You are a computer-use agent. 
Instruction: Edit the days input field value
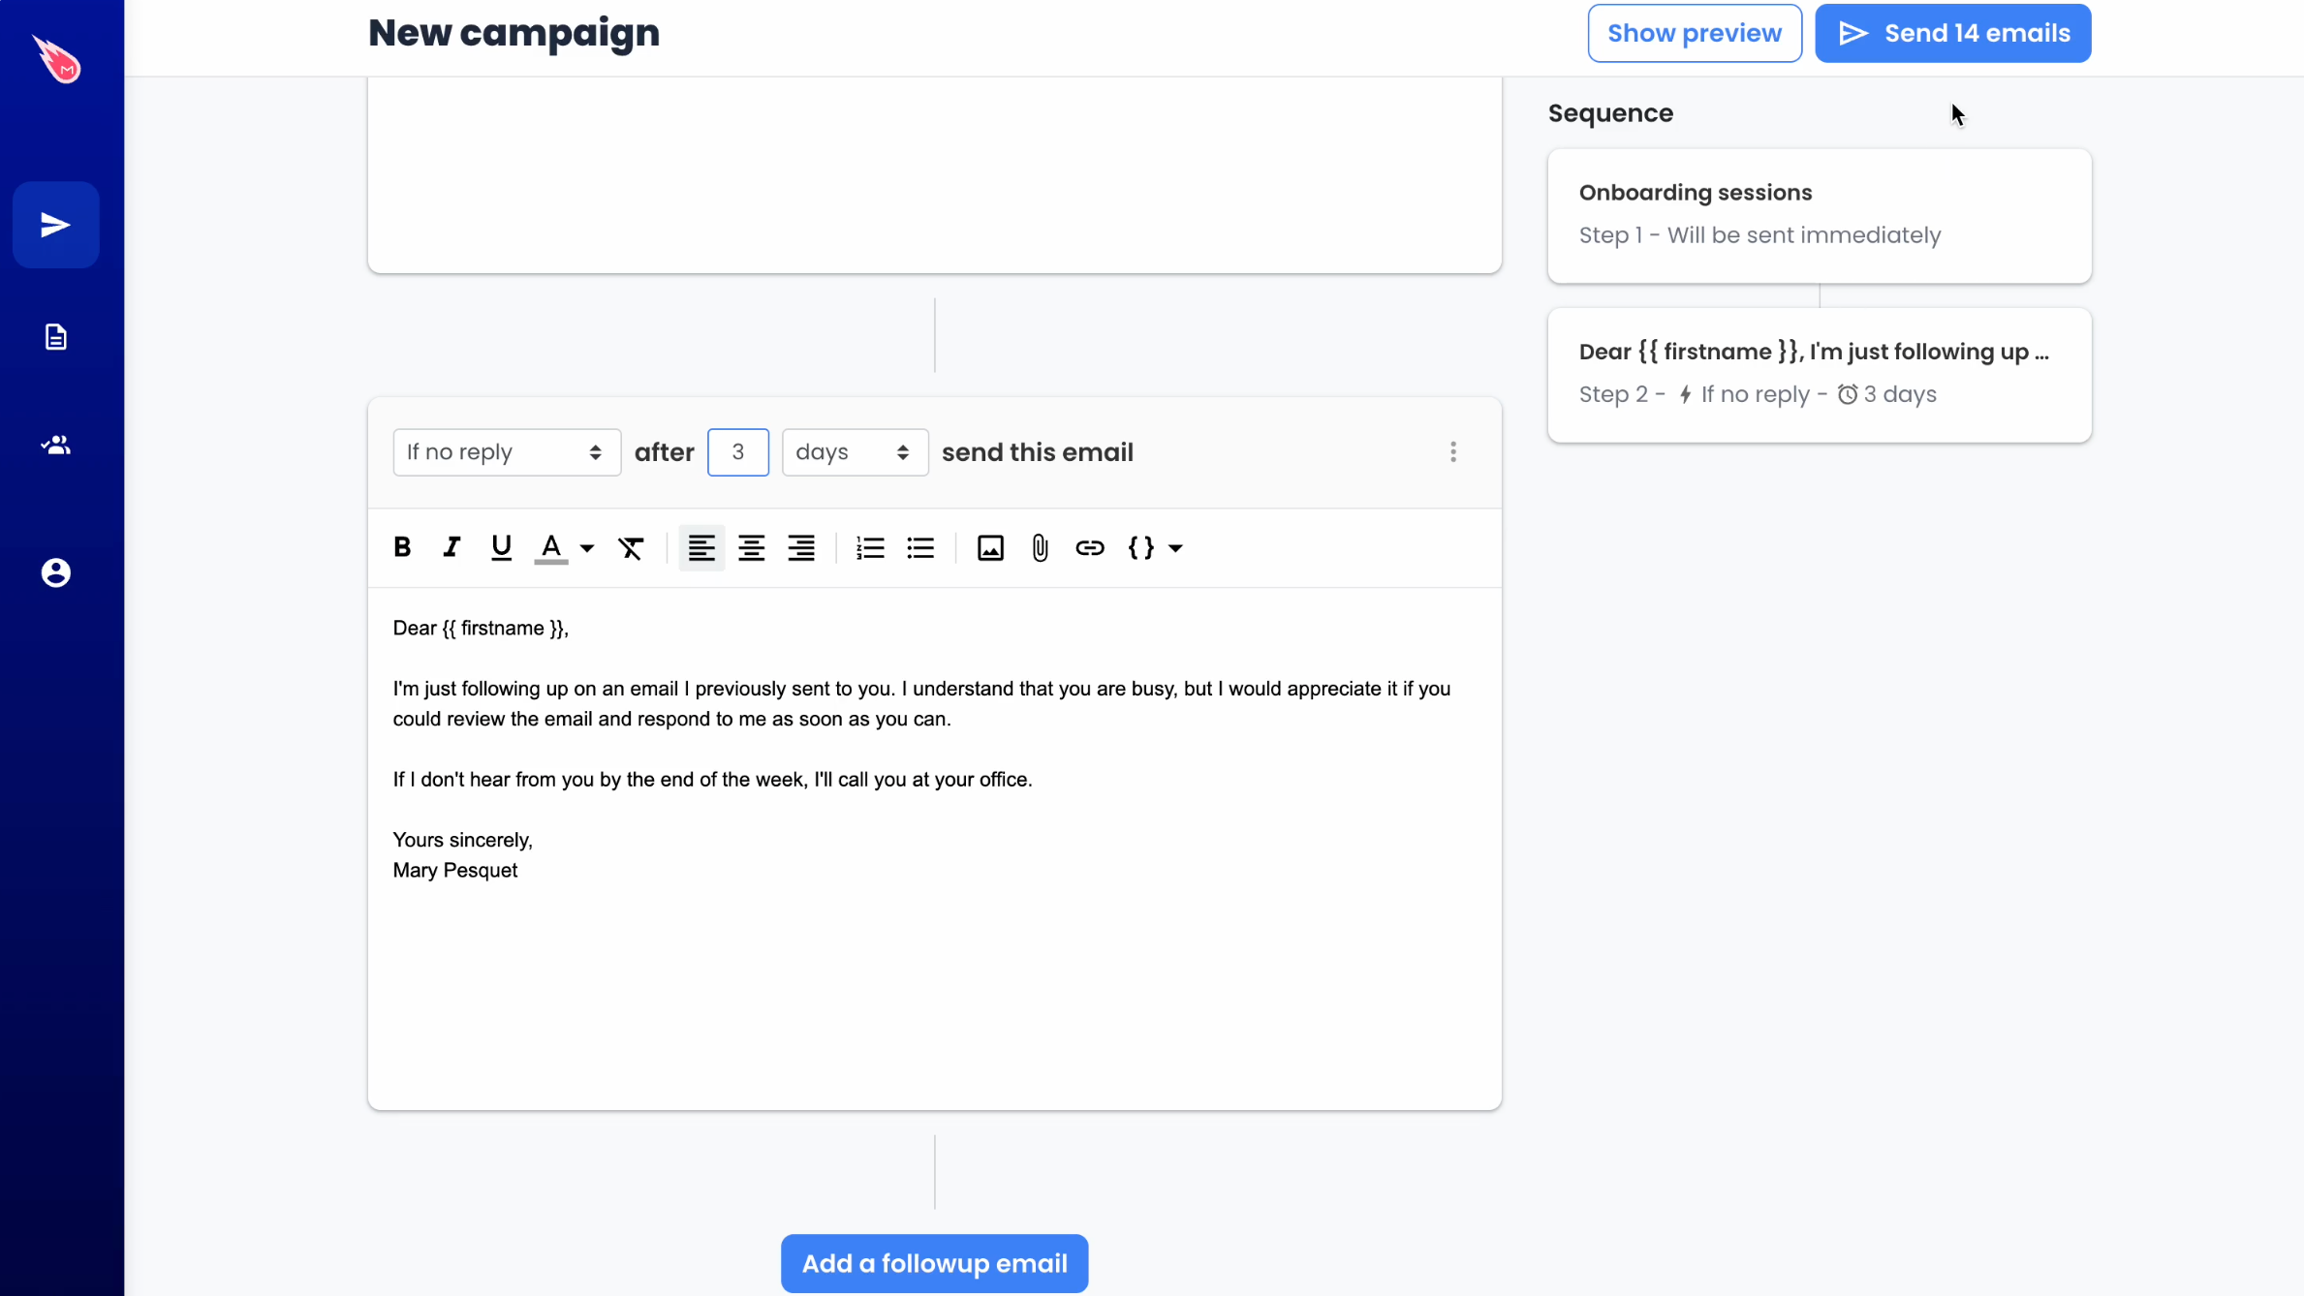(737, 453)
